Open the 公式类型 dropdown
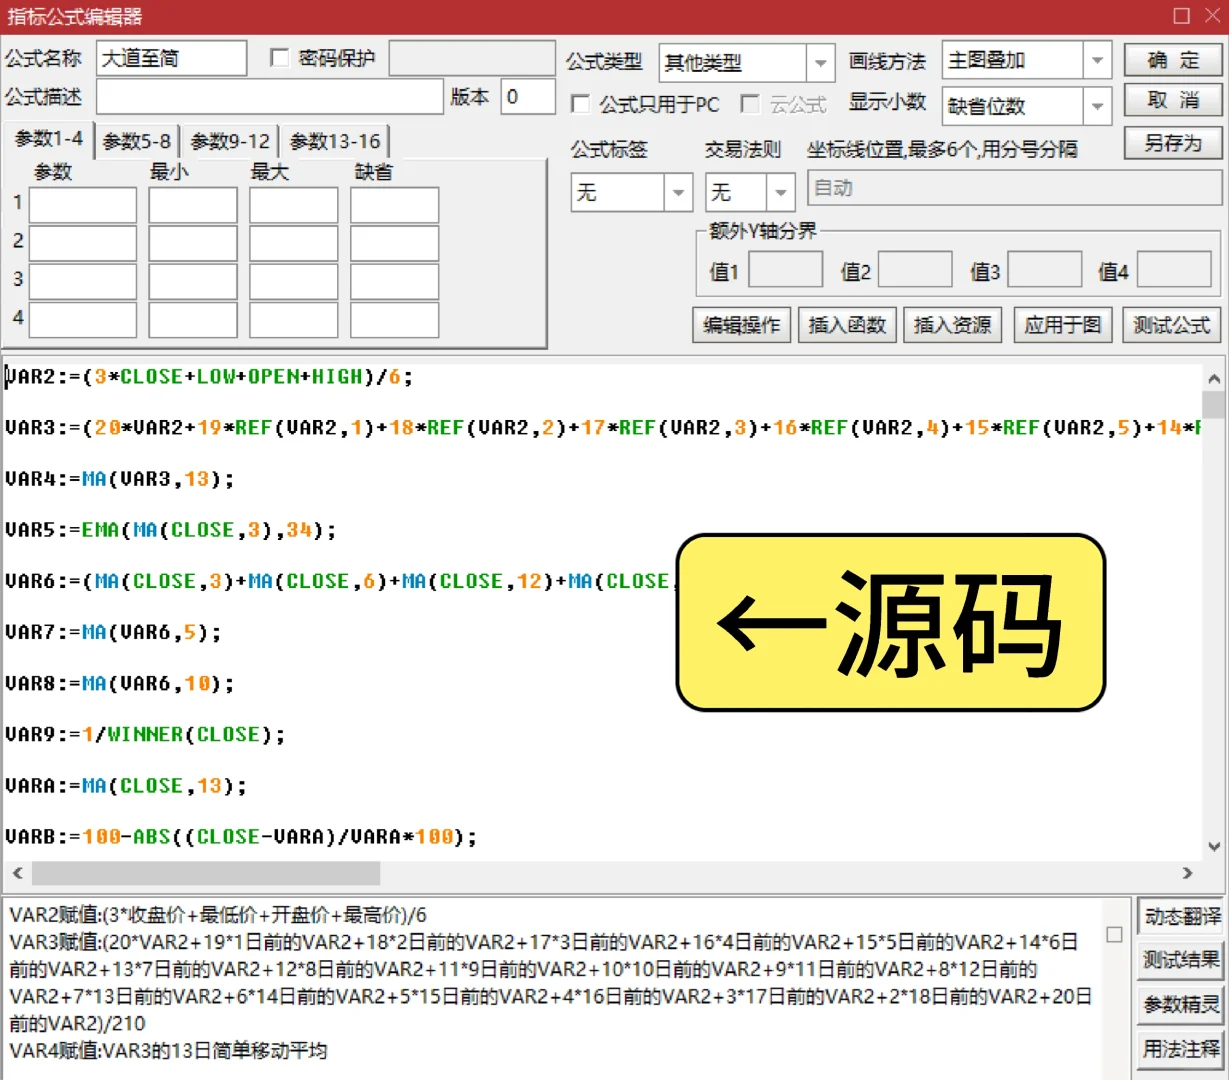Screen dimensions: 1229x1080 [820, 63]
